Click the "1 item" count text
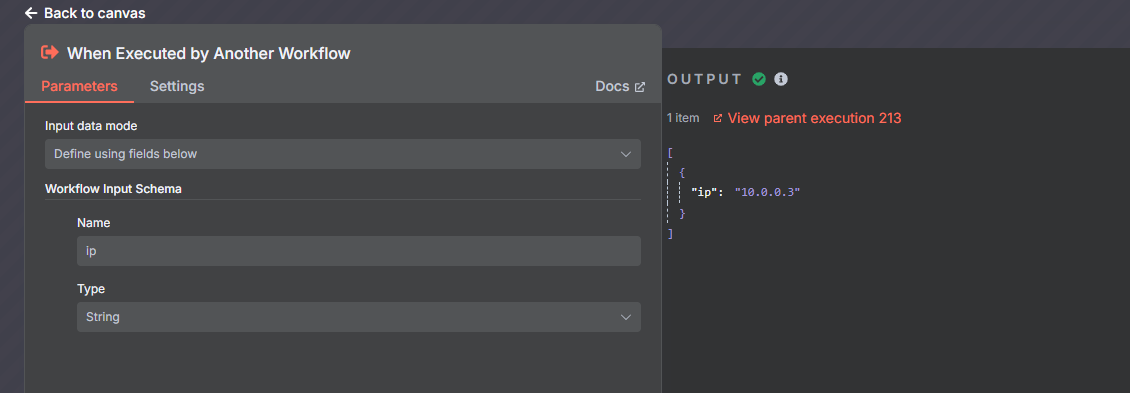Screen dimensions: 1130x393 683,118
